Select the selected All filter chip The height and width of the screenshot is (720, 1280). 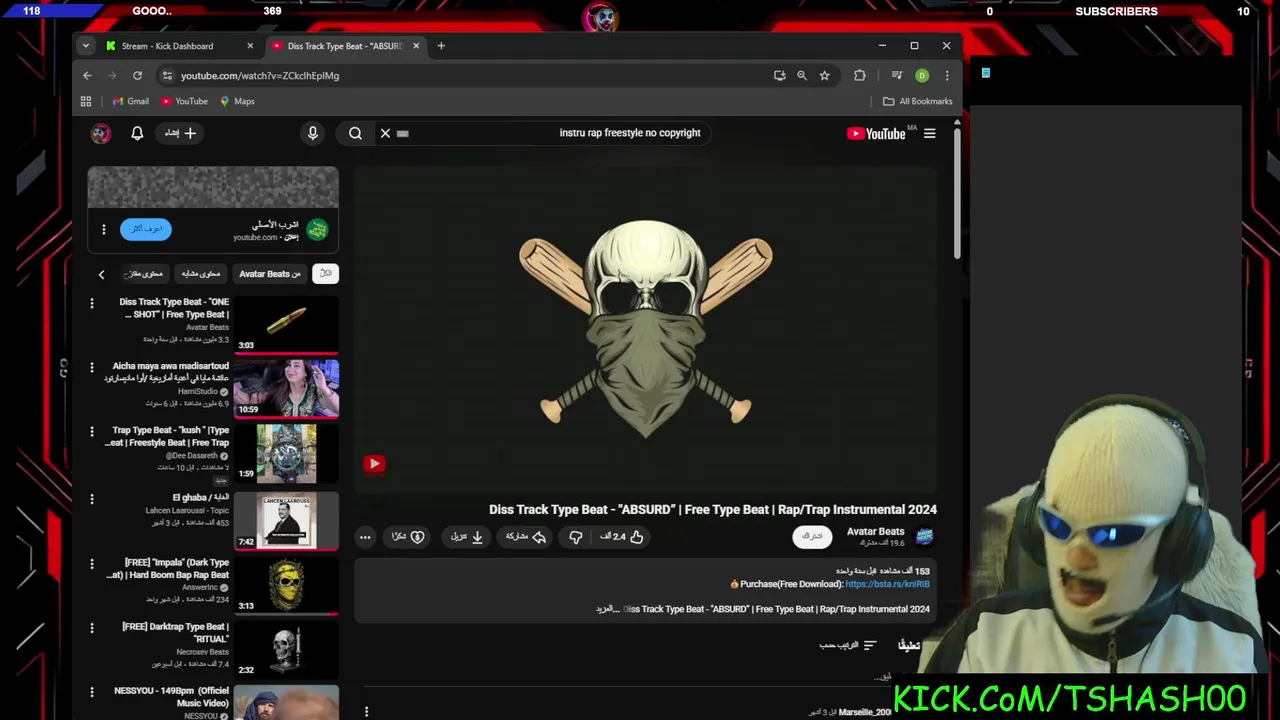pos(325,274)
